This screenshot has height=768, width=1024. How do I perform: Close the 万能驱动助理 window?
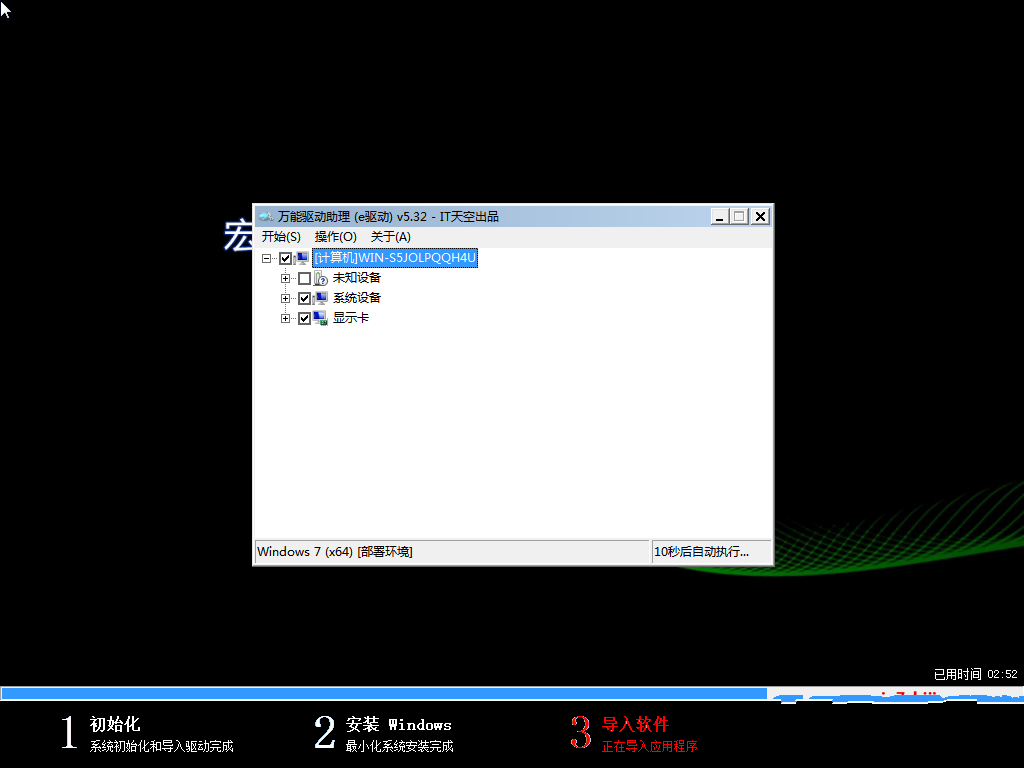click(760, 216)
